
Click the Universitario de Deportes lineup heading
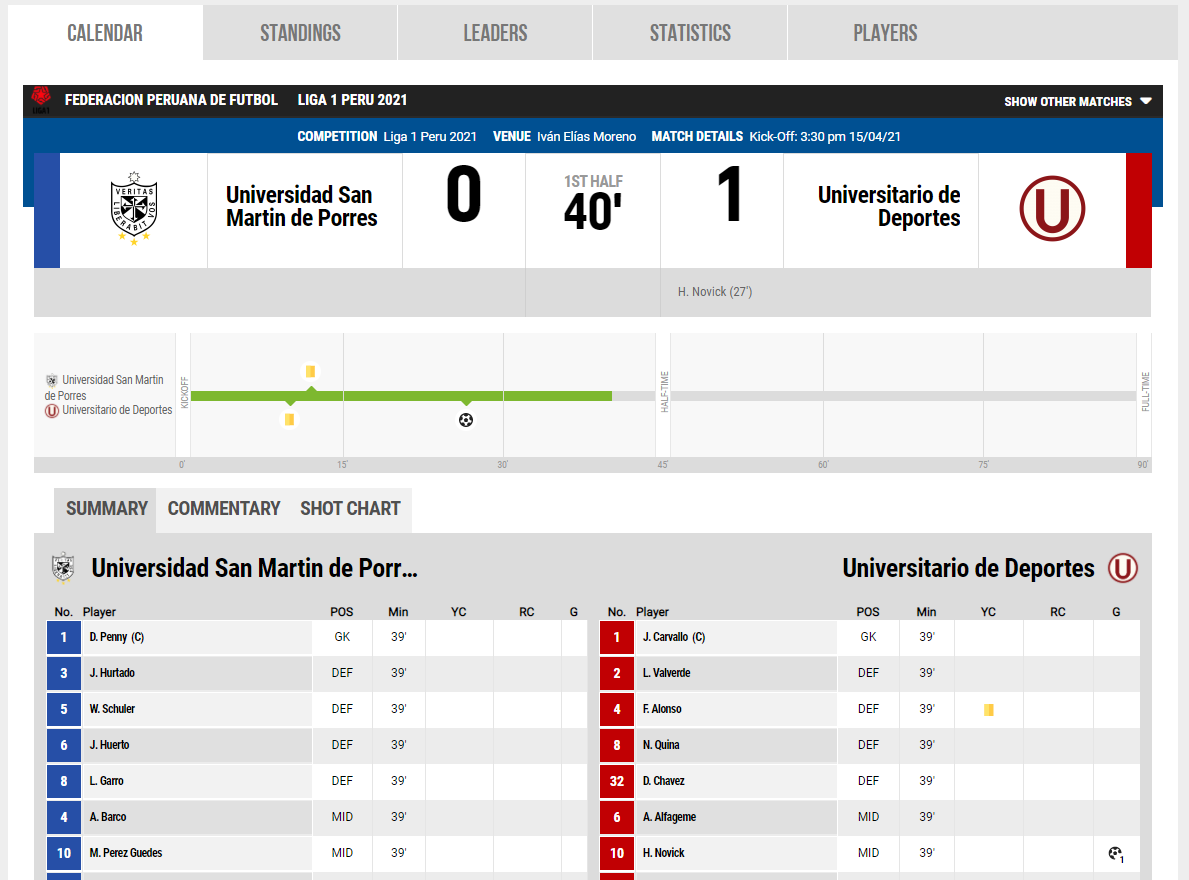point(968,568)
